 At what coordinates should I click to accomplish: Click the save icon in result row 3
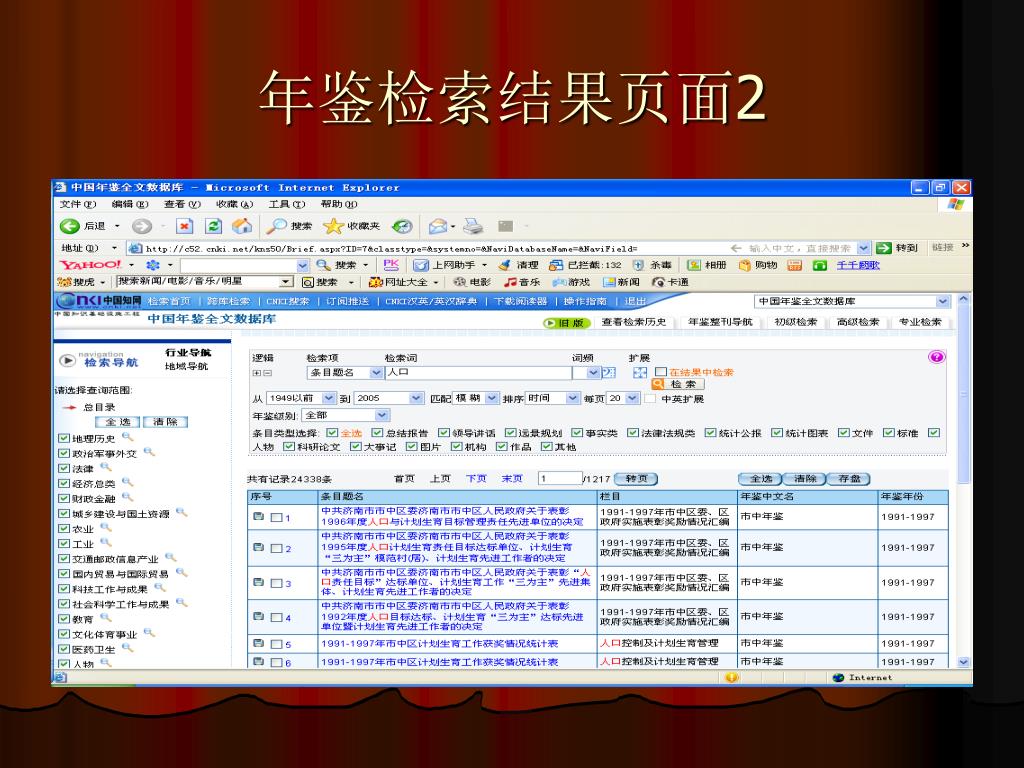point(259,582)
